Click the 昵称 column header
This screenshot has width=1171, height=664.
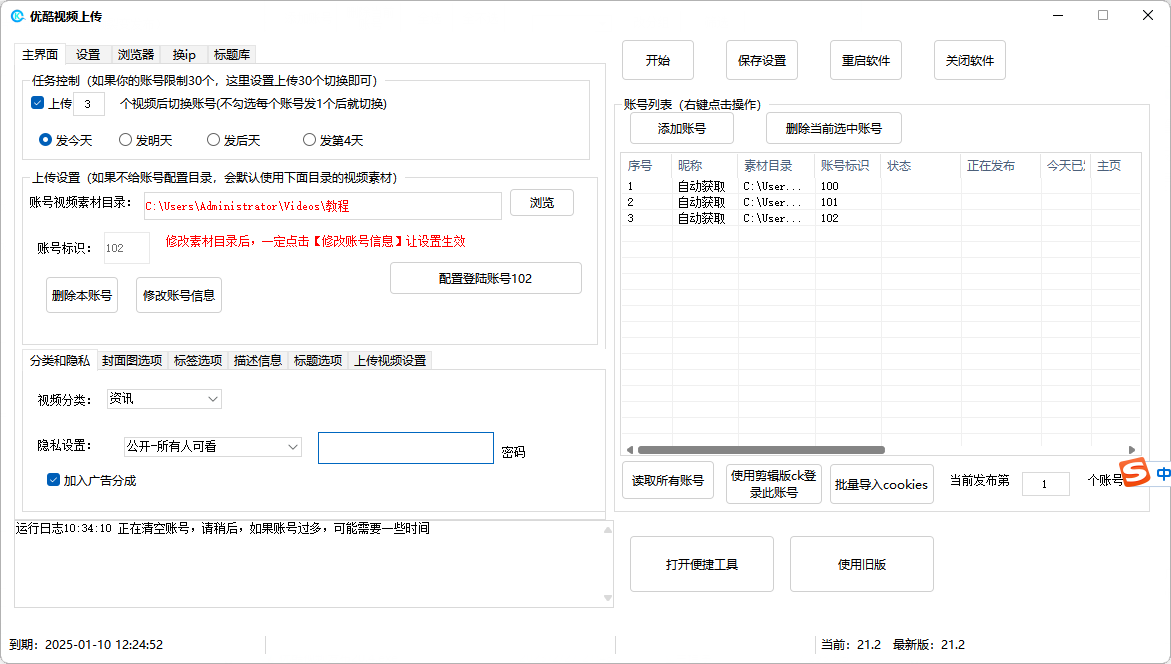705,166
